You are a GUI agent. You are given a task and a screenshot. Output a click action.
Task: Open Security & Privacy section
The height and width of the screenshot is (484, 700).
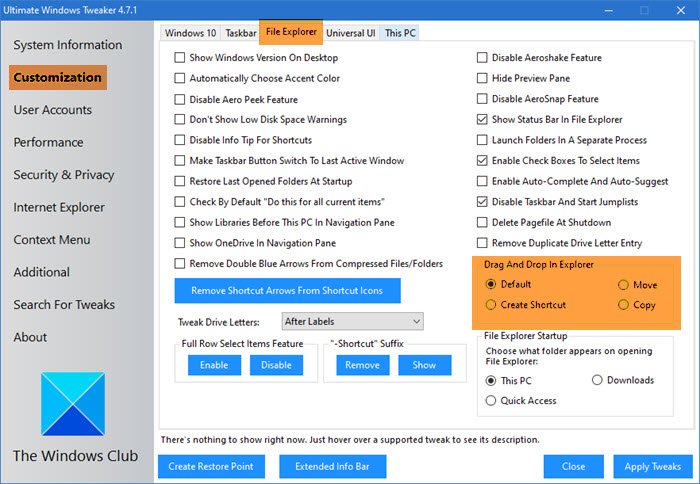coord(64,175)
